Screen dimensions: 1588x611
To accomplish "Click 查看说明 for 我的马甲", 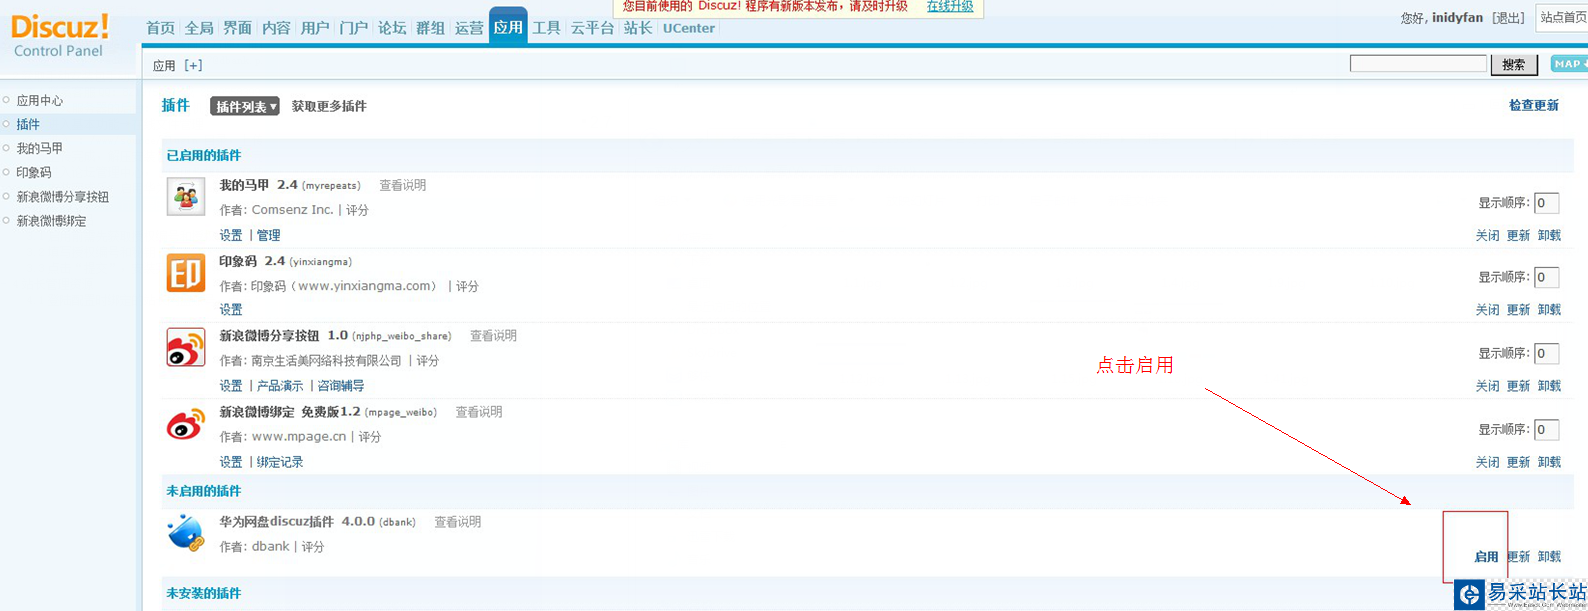I will tap(402, 185).
